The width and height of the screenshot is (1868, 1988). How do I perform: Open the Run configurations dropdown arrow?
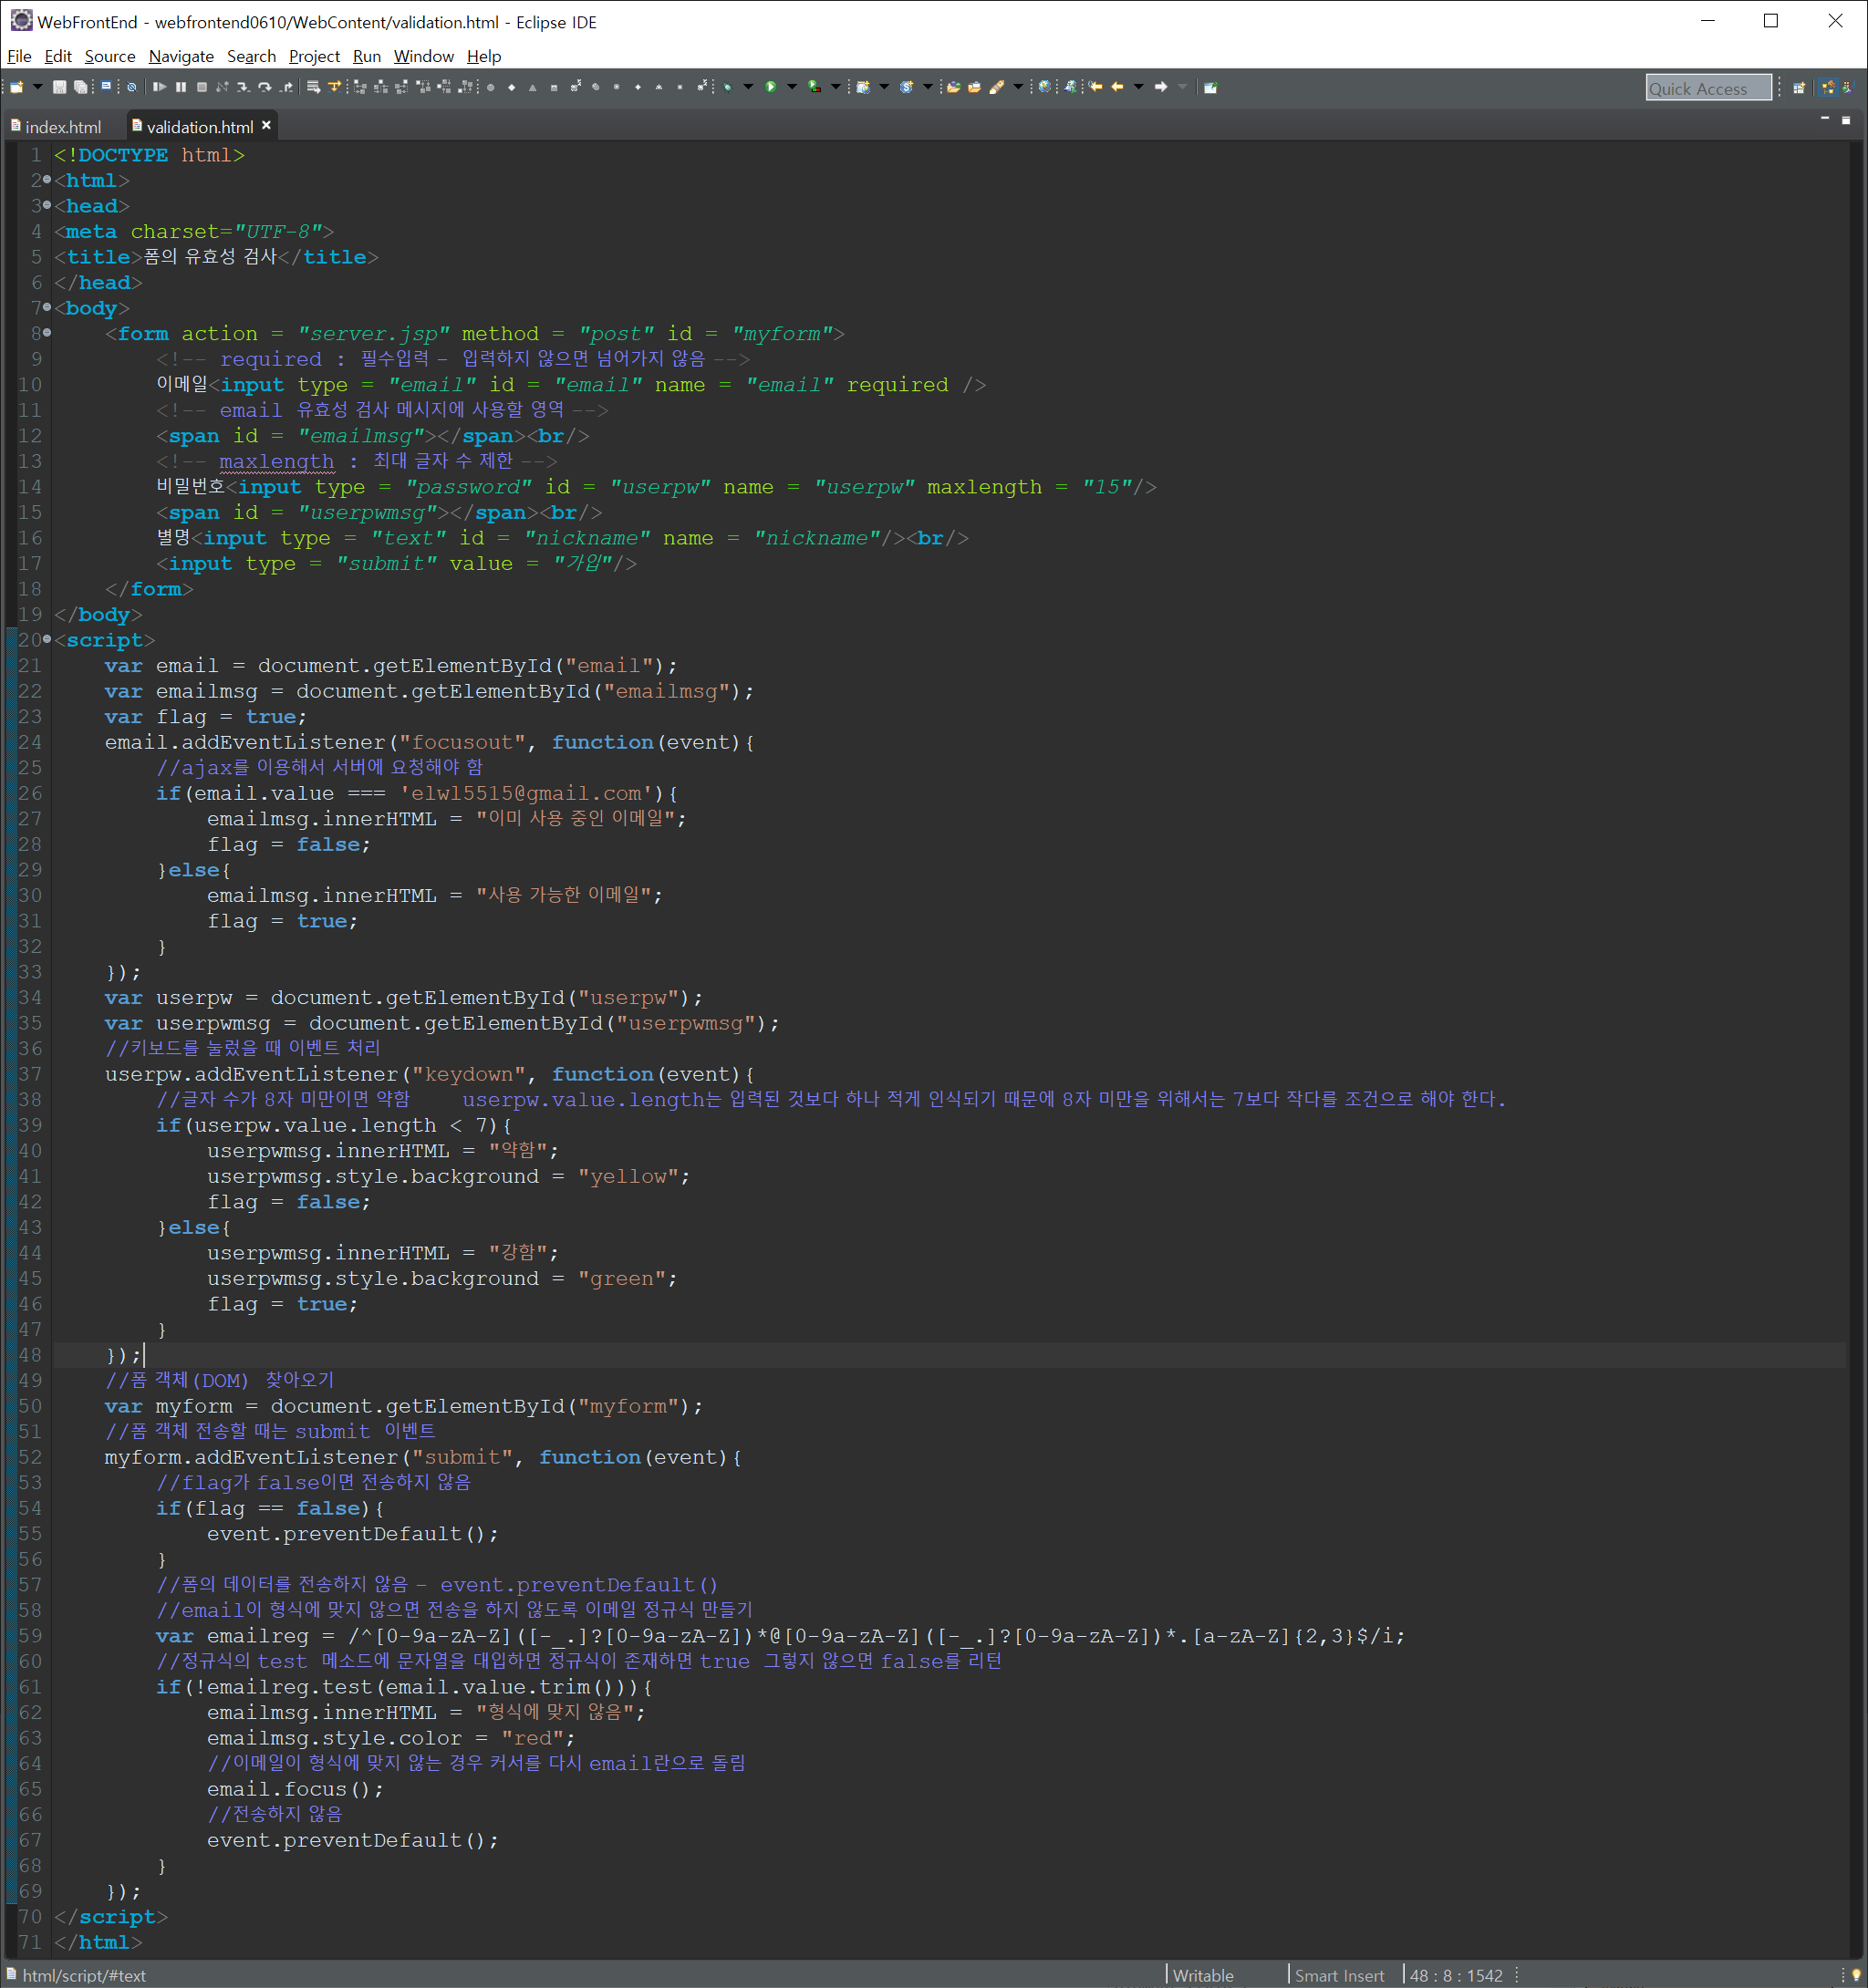pyautogui.click(x=792, y=87)
